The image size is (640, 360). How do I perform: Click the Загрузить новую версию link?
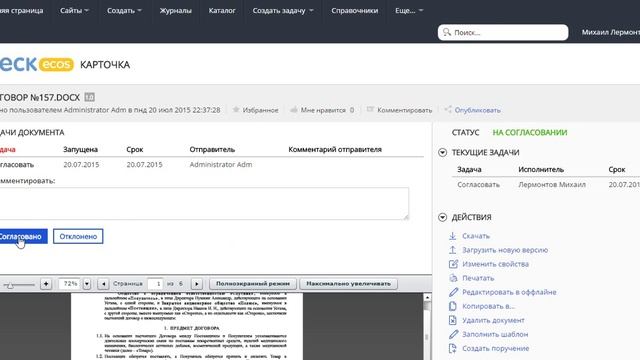pos(505,250)
